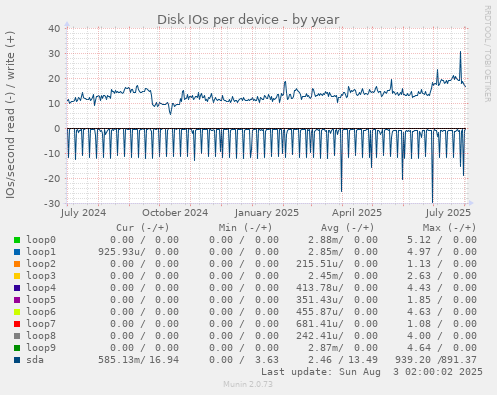The image size is (497, 395).
Task: Click loop4 average value 413.78u
Action: coord(318,288)
